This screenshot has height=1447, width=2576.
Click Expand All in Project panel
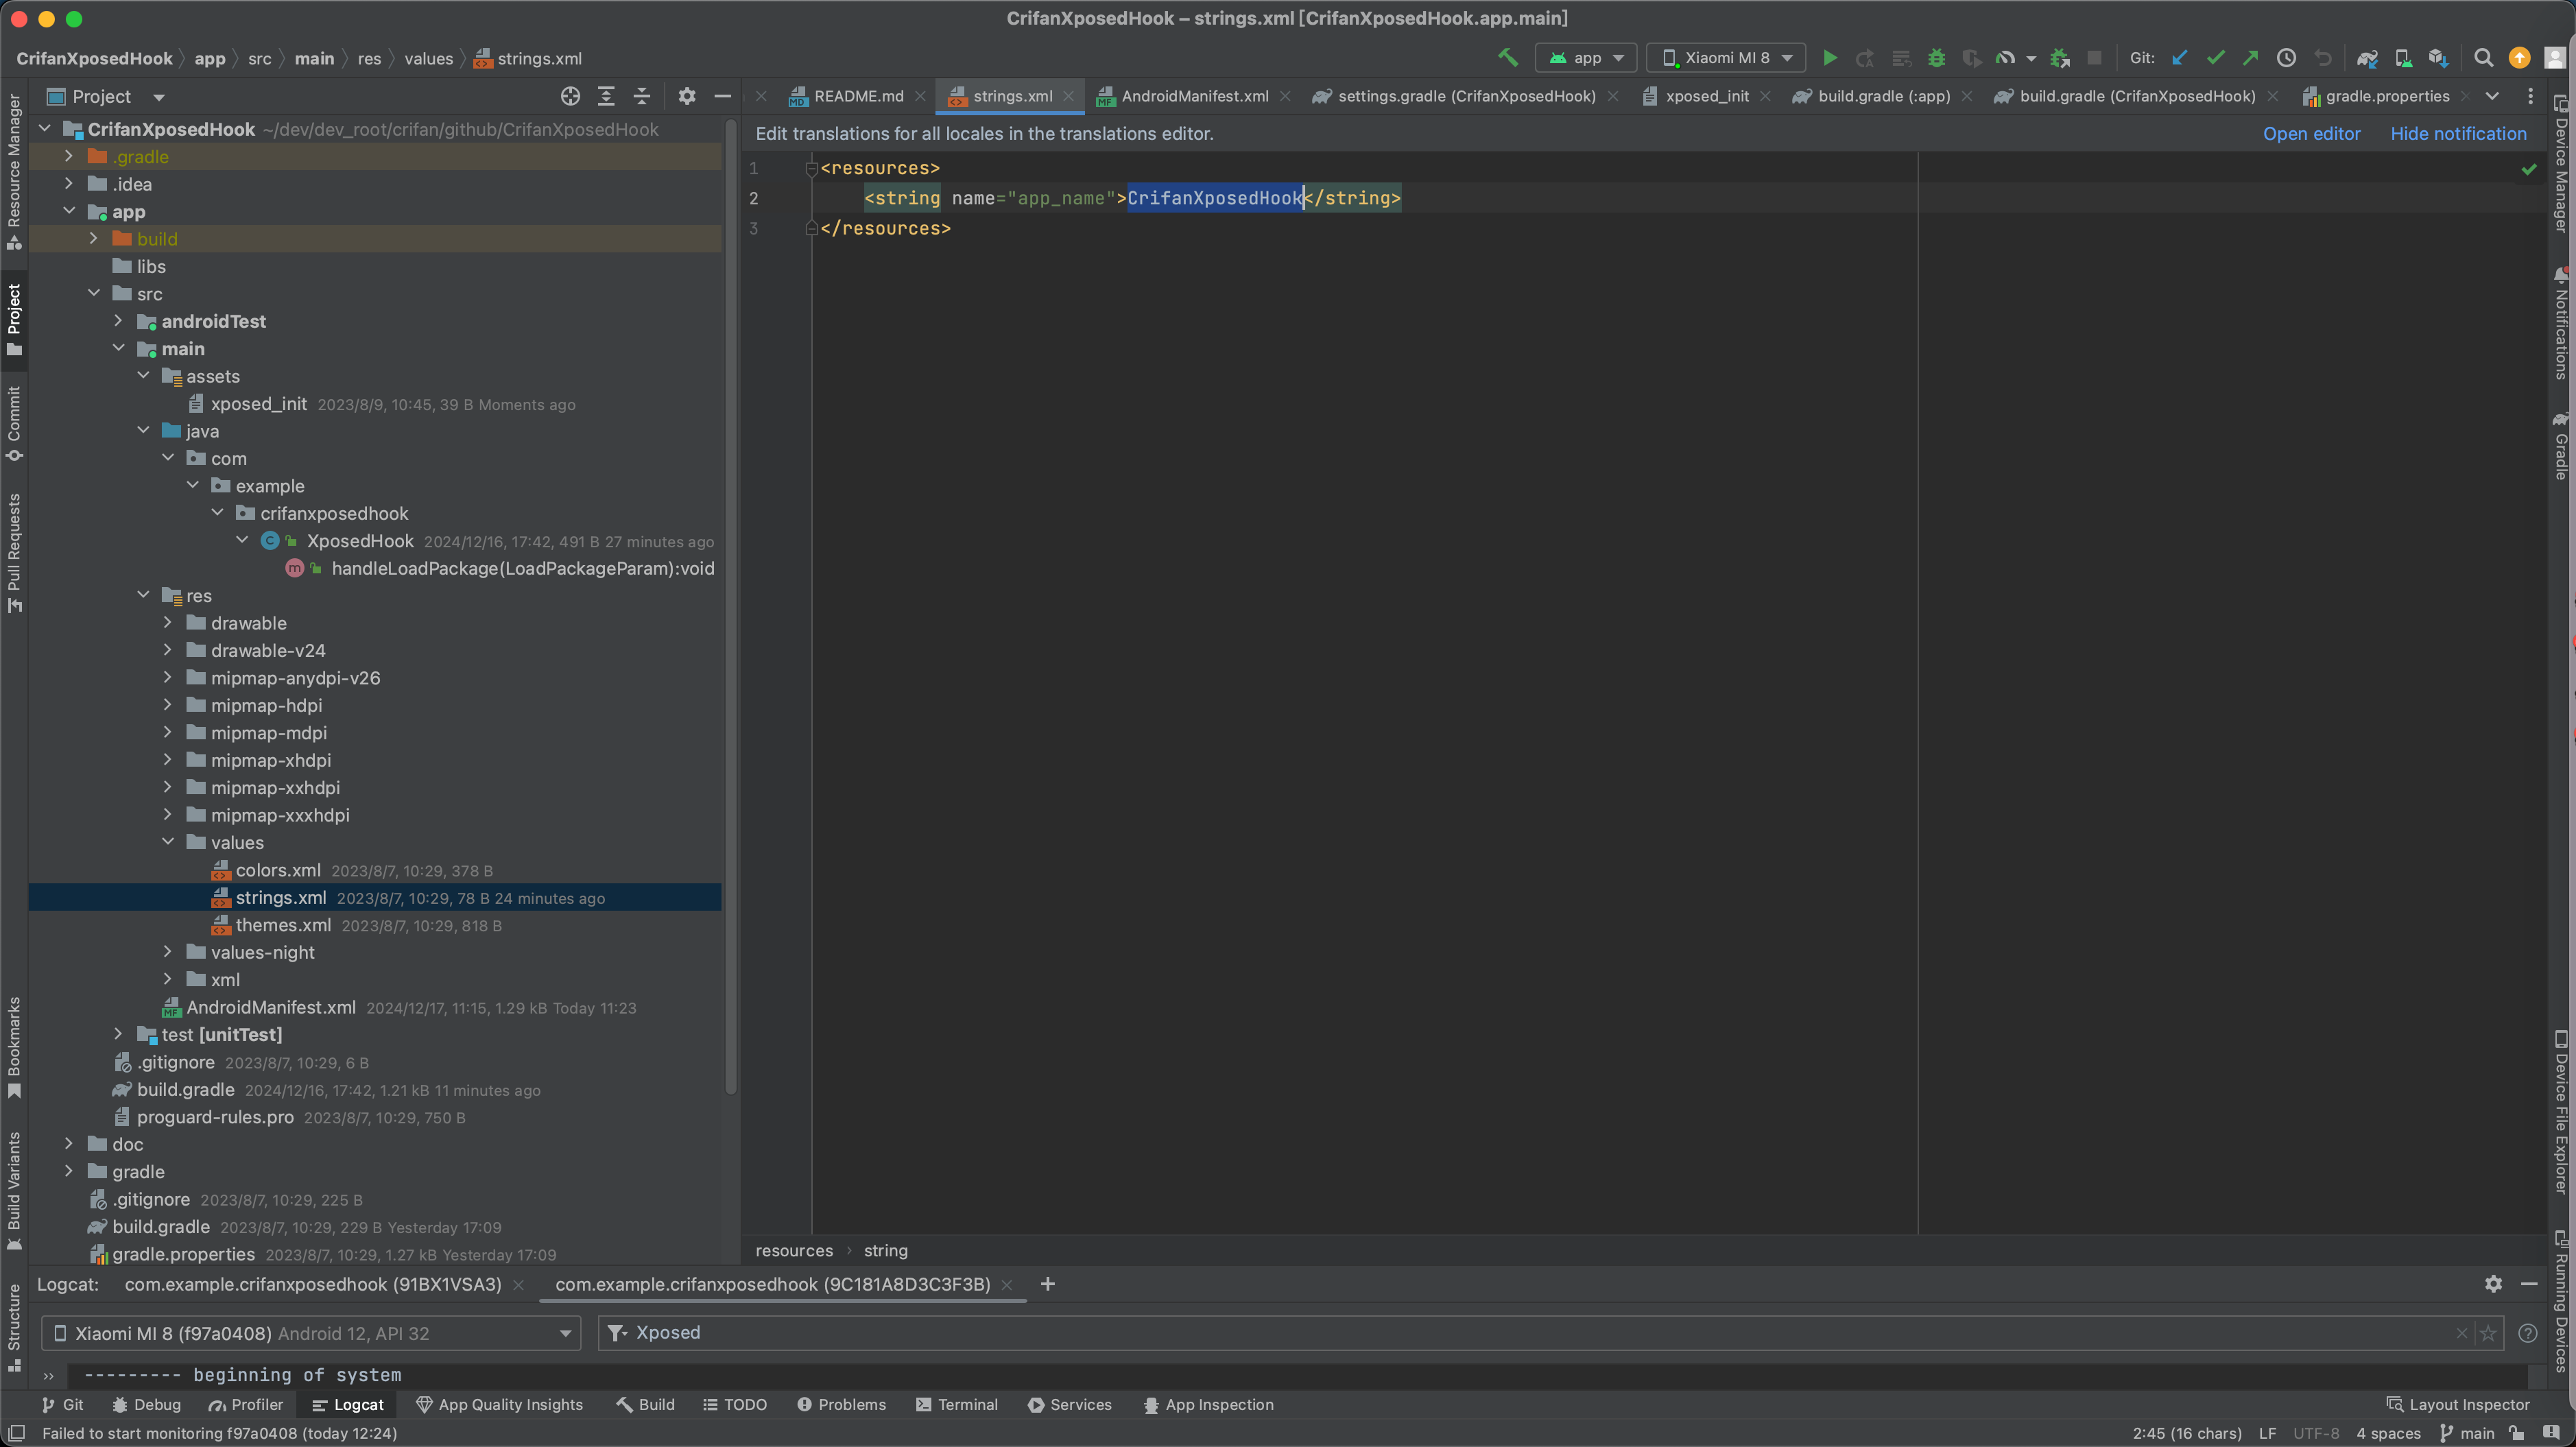(x=606, y=96)
